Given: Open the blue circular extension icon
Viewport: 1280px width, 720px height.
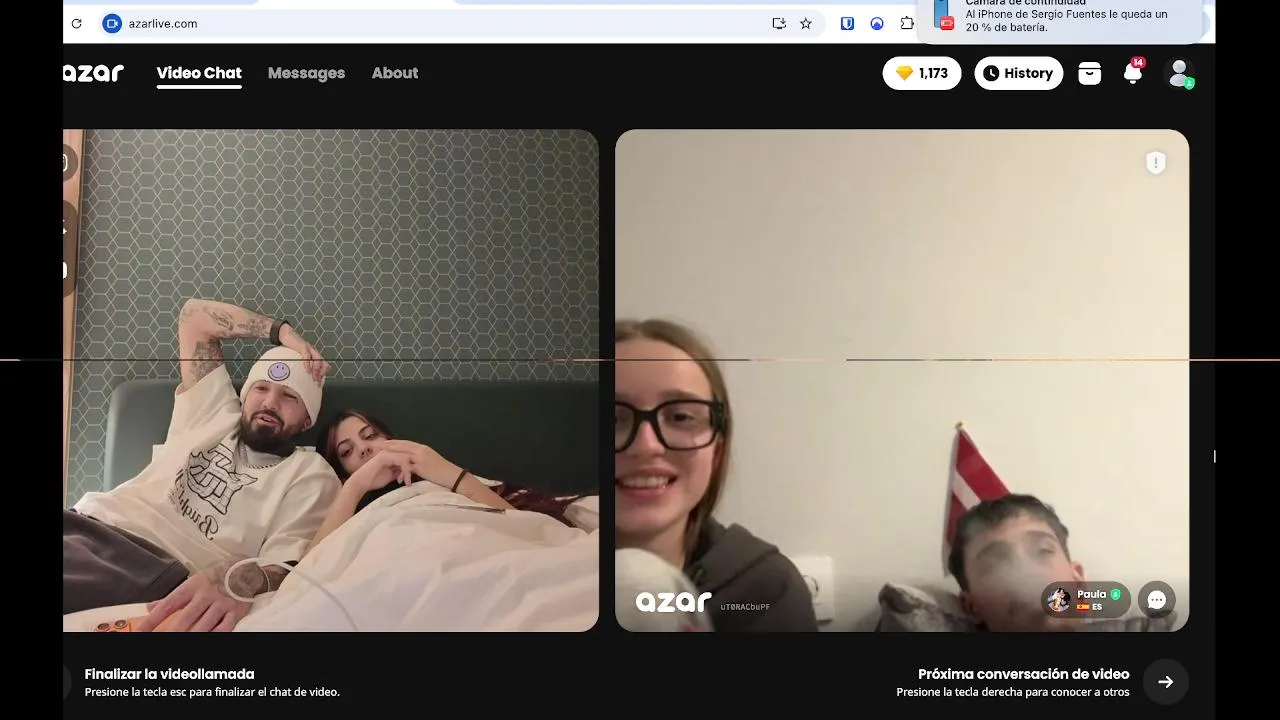Looking at the screenshot, I should 877,23.
